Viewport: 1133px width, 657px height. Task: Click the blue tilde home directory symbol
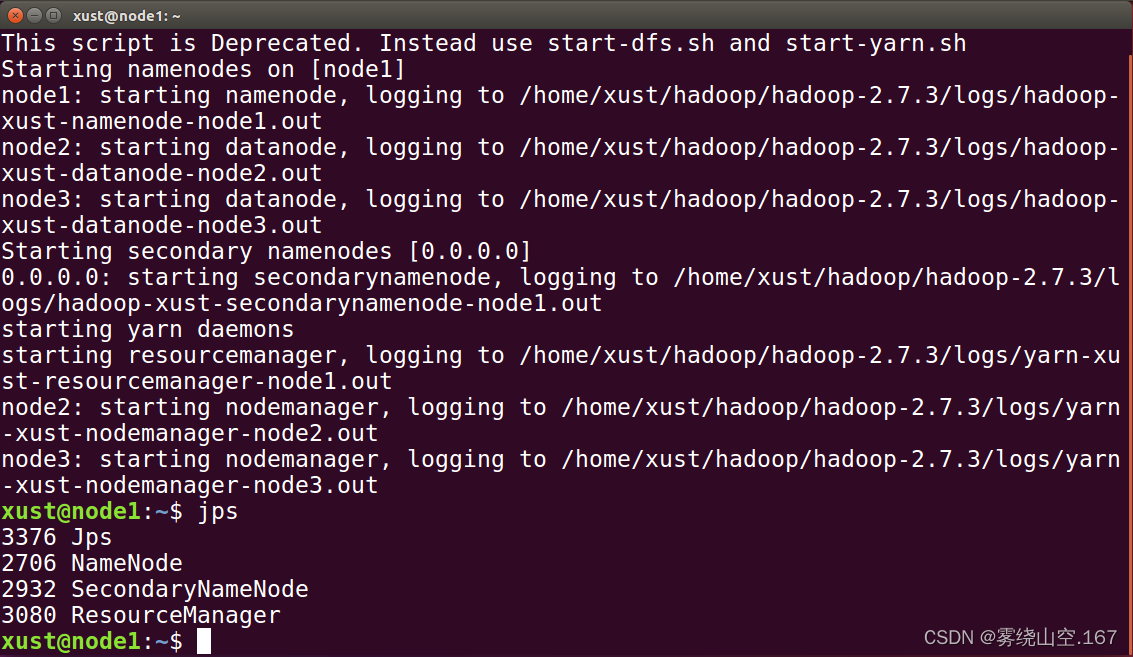click(161, 641)
